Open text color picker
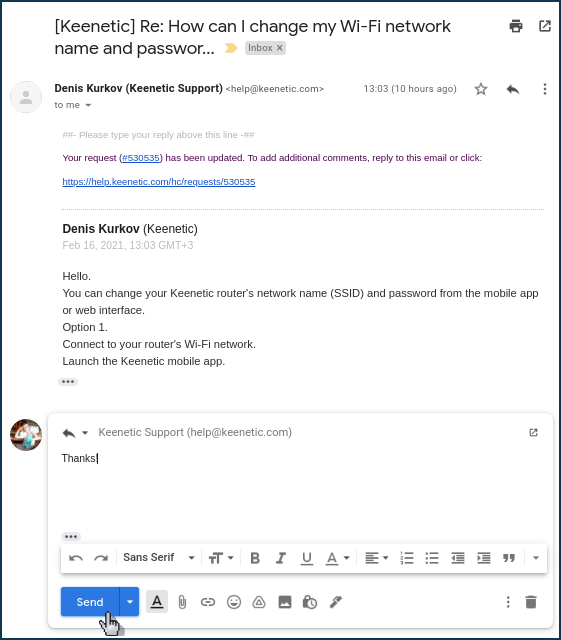 coord(337,558)
